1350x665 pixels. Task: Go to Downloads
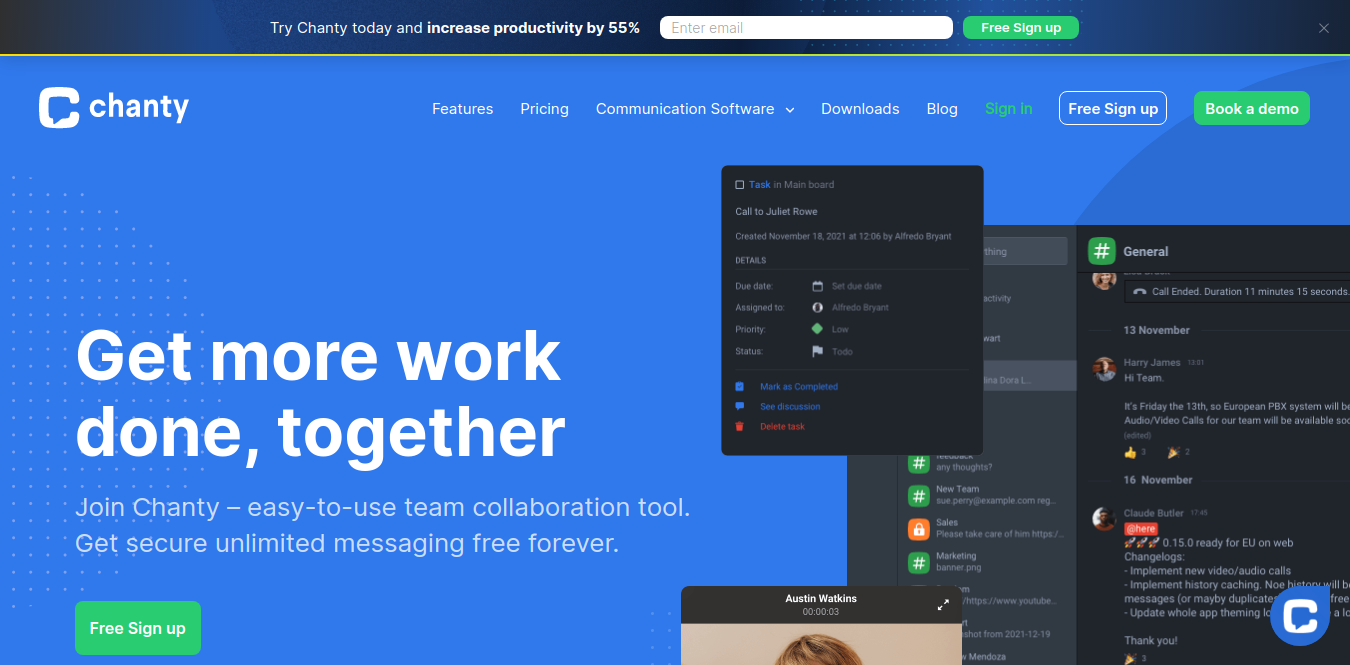(x=860, y=109)
